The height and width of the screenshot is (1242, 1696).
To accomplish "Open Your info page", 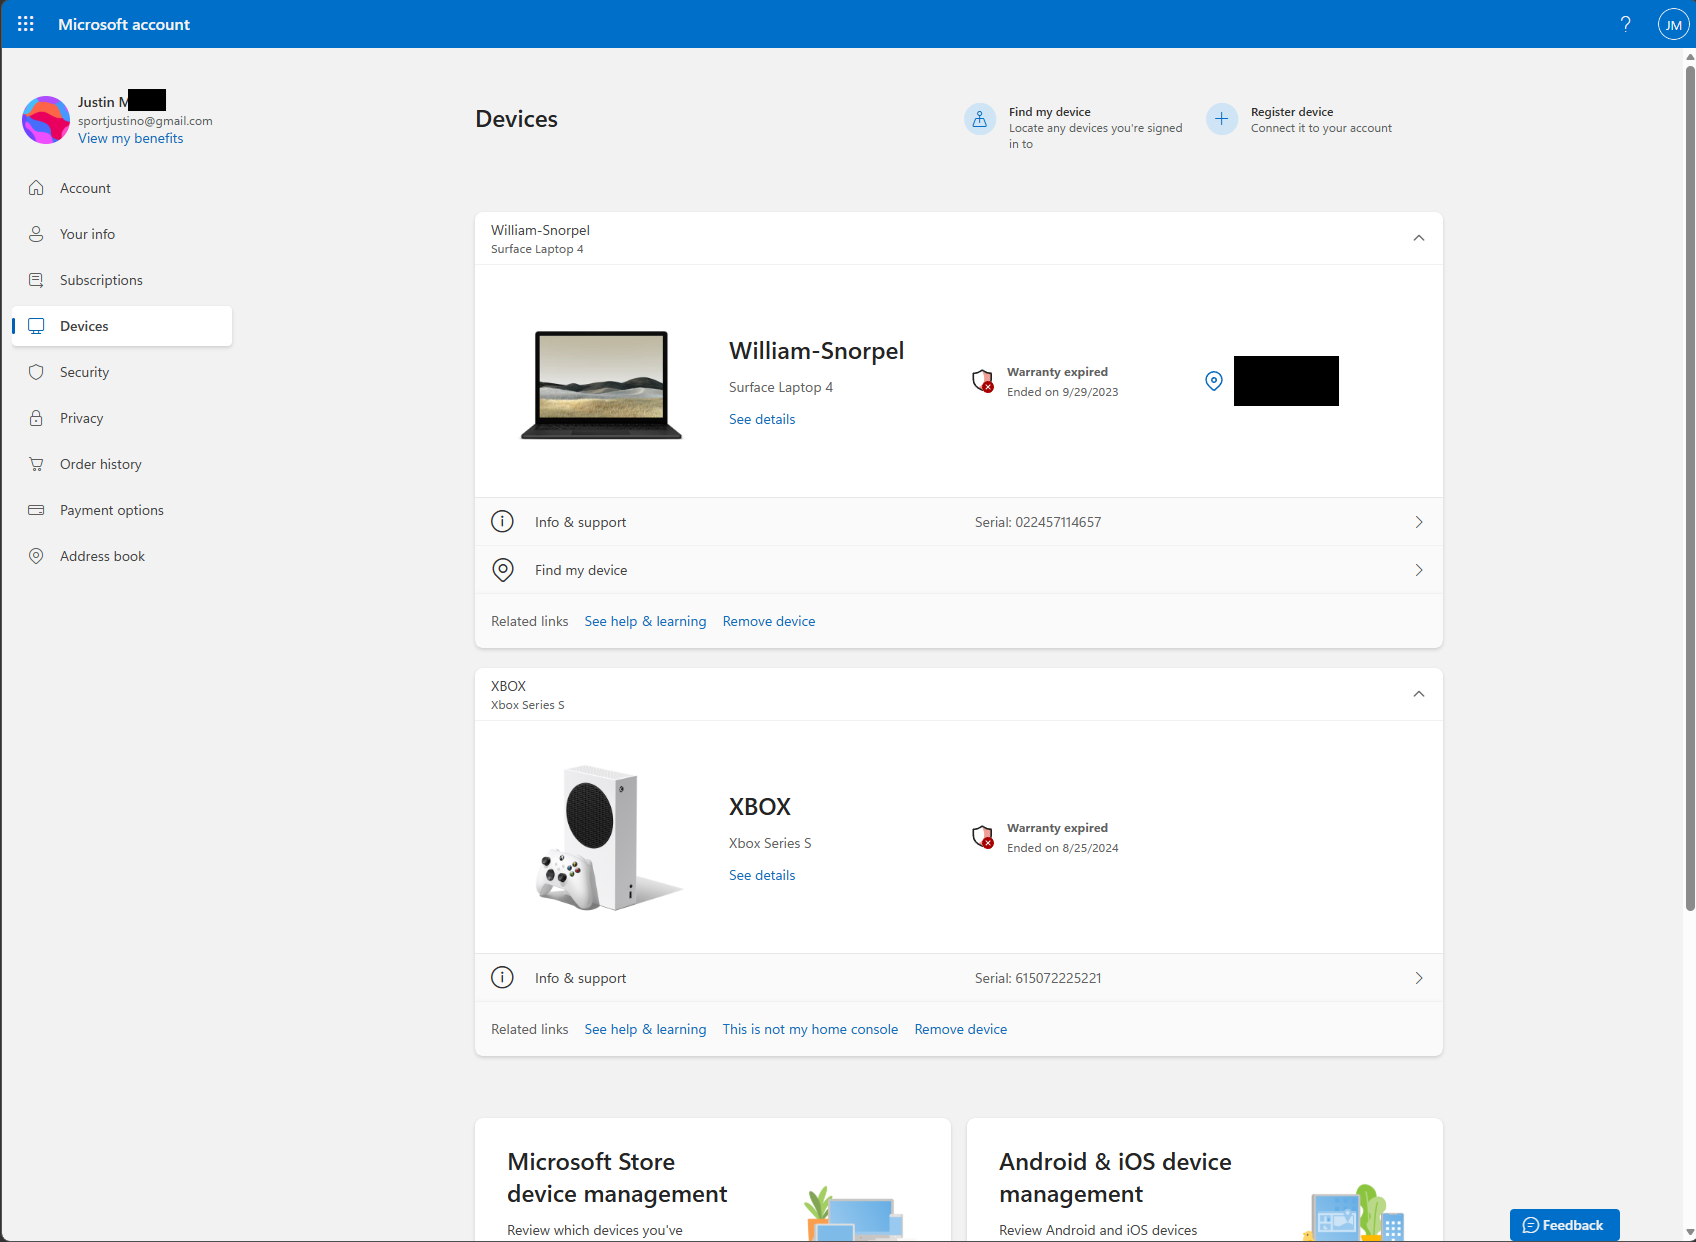I will (x=122, y=234).
